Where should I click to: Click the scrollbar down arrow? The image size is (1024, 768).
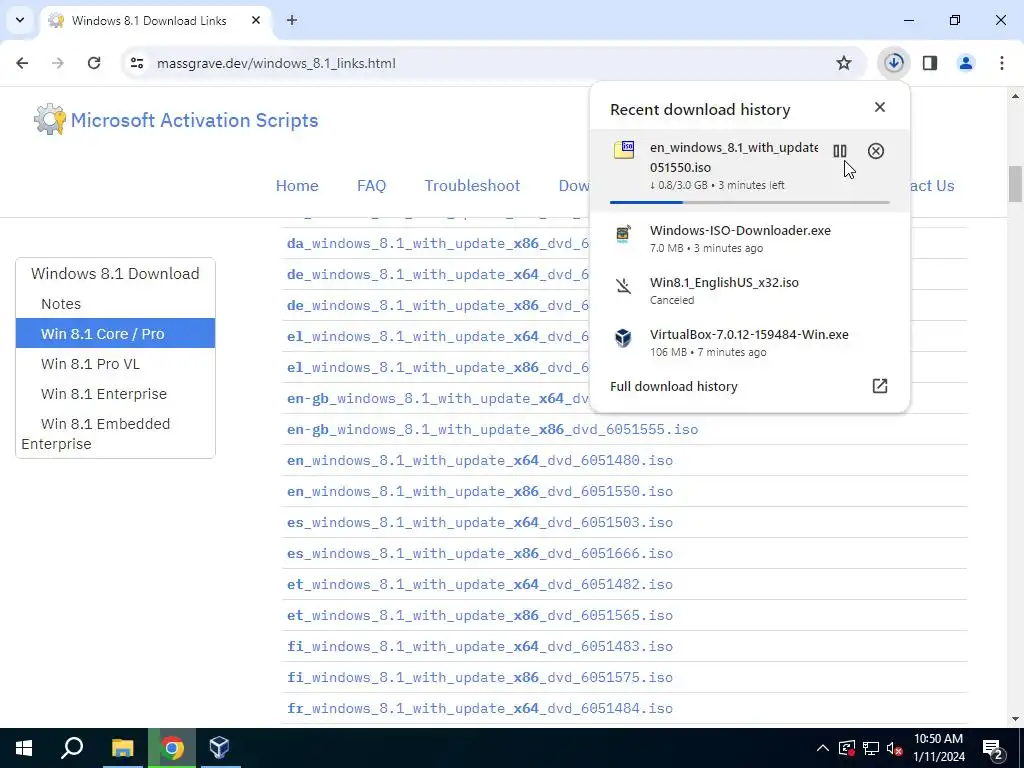click(x=1016, y=719)
